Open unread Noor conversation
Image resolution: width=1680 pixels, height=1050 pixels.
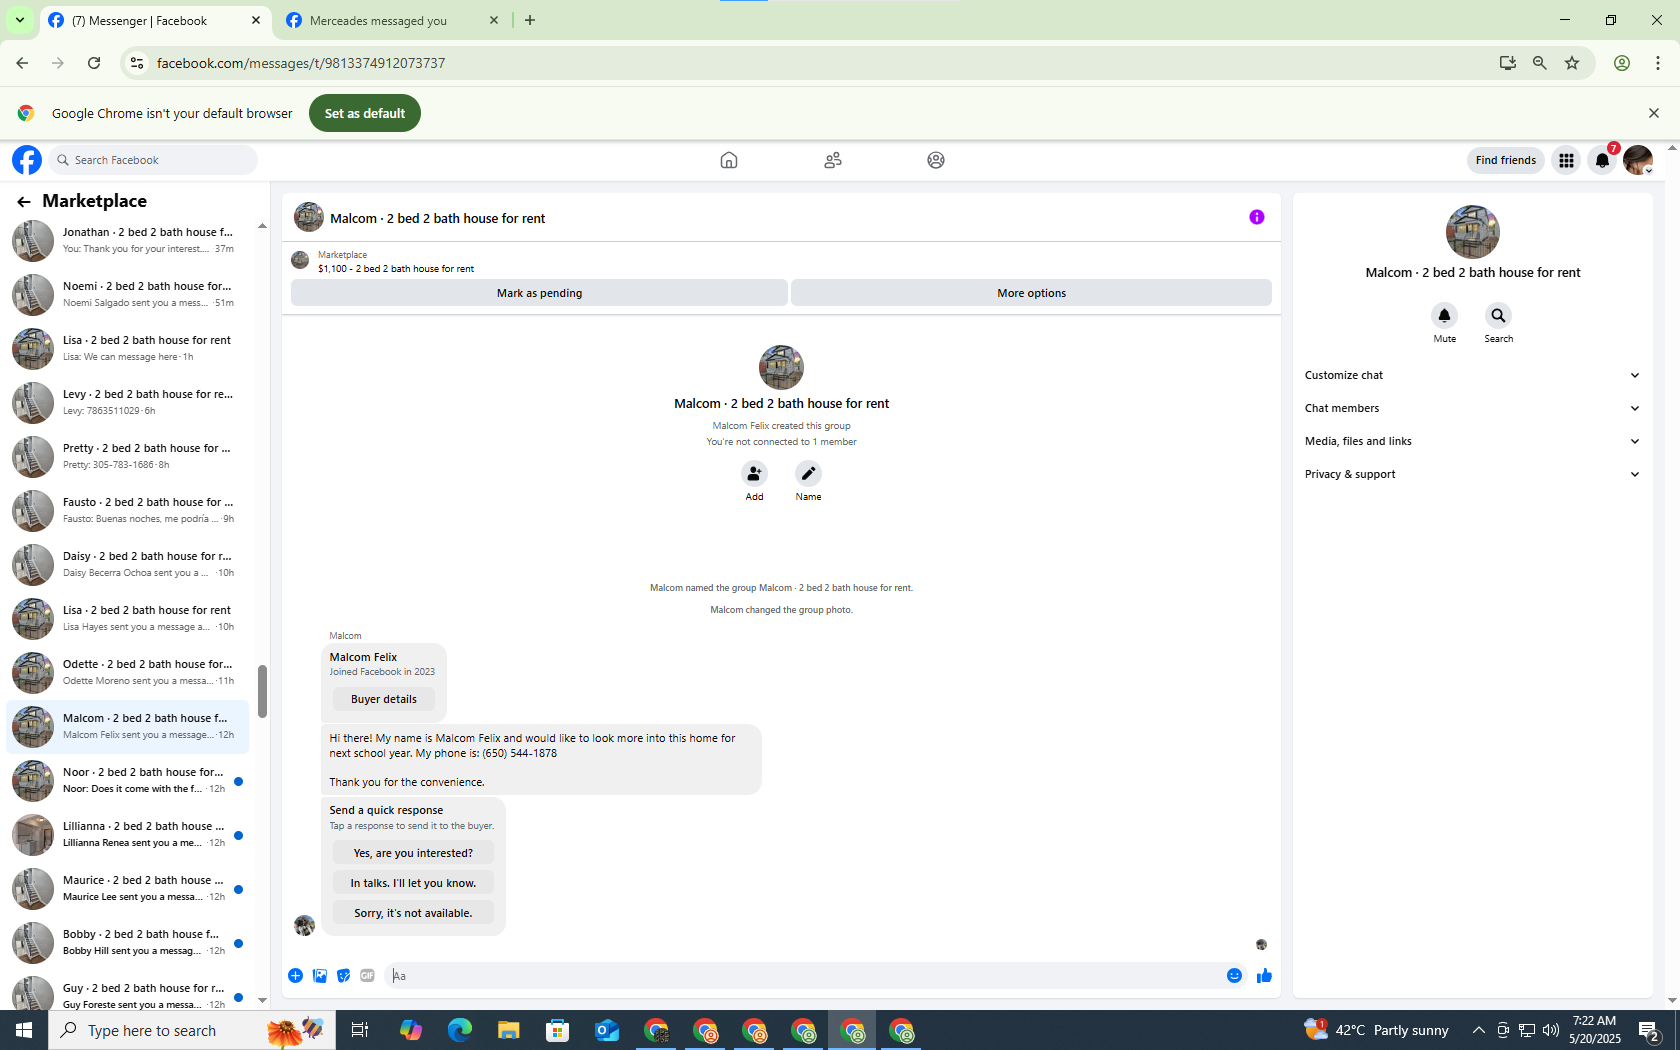click(128, 780)
